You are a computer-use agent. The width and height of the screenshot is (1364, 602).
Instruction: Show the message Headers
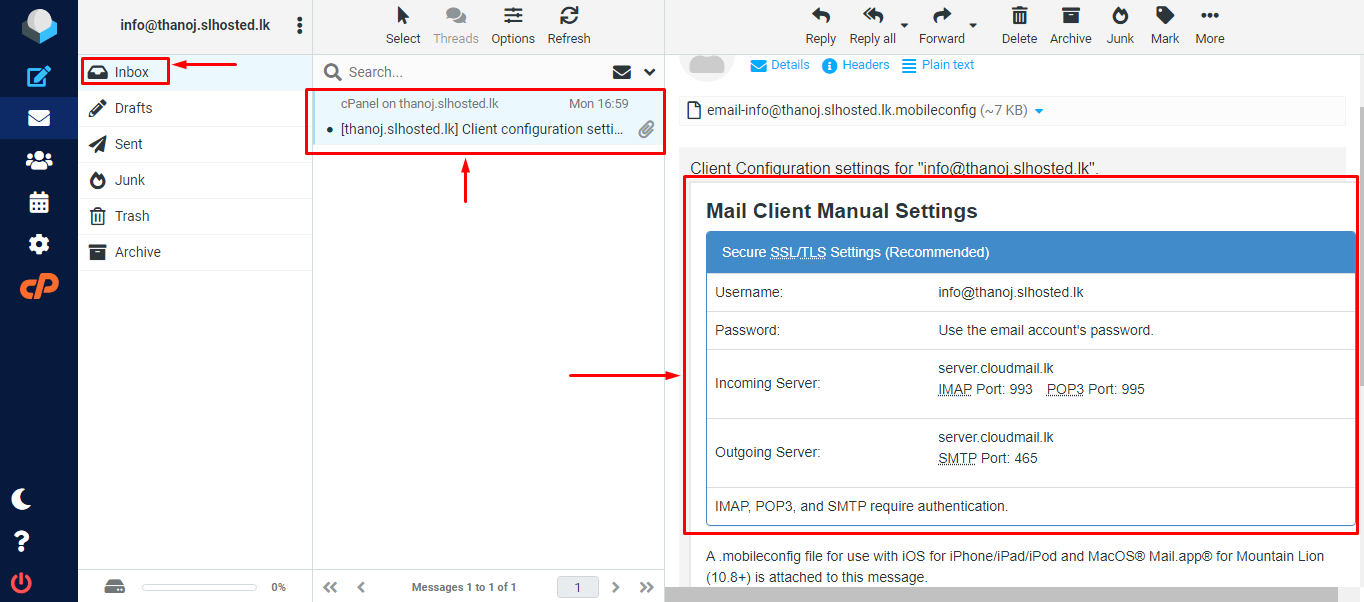point(856,64)
